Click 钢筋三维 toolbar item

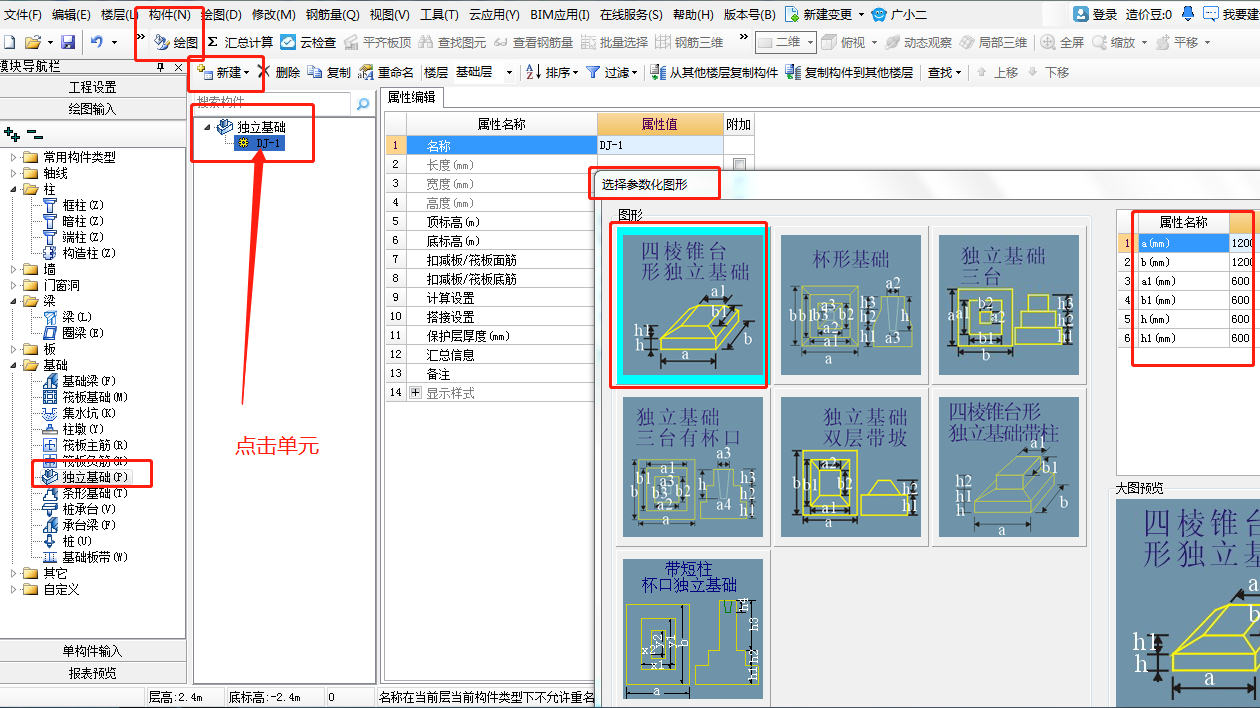pos(689,43)
